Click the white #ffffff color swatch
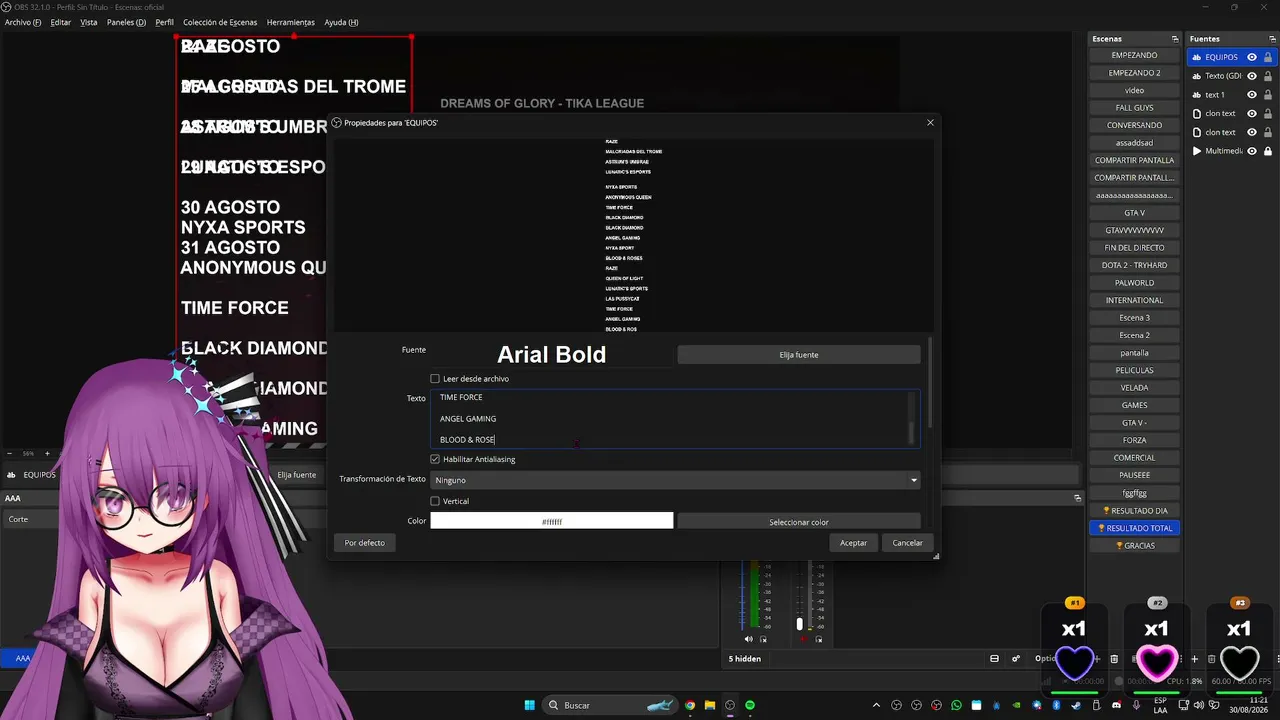Image resolution: width=1280 pixels, height=720 pixels. pos(552,521)
